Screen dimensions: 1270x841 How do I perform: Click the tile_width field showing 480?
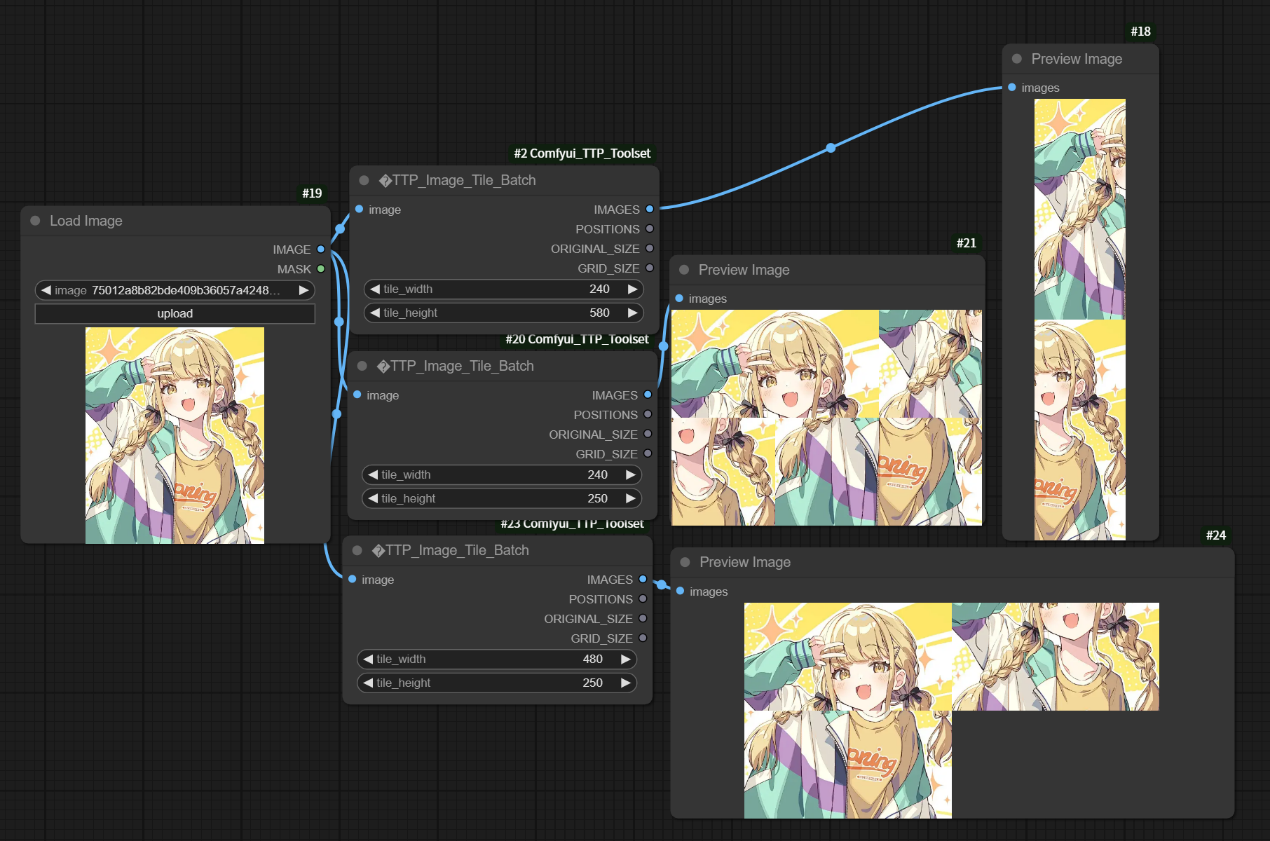pos(497,659)
